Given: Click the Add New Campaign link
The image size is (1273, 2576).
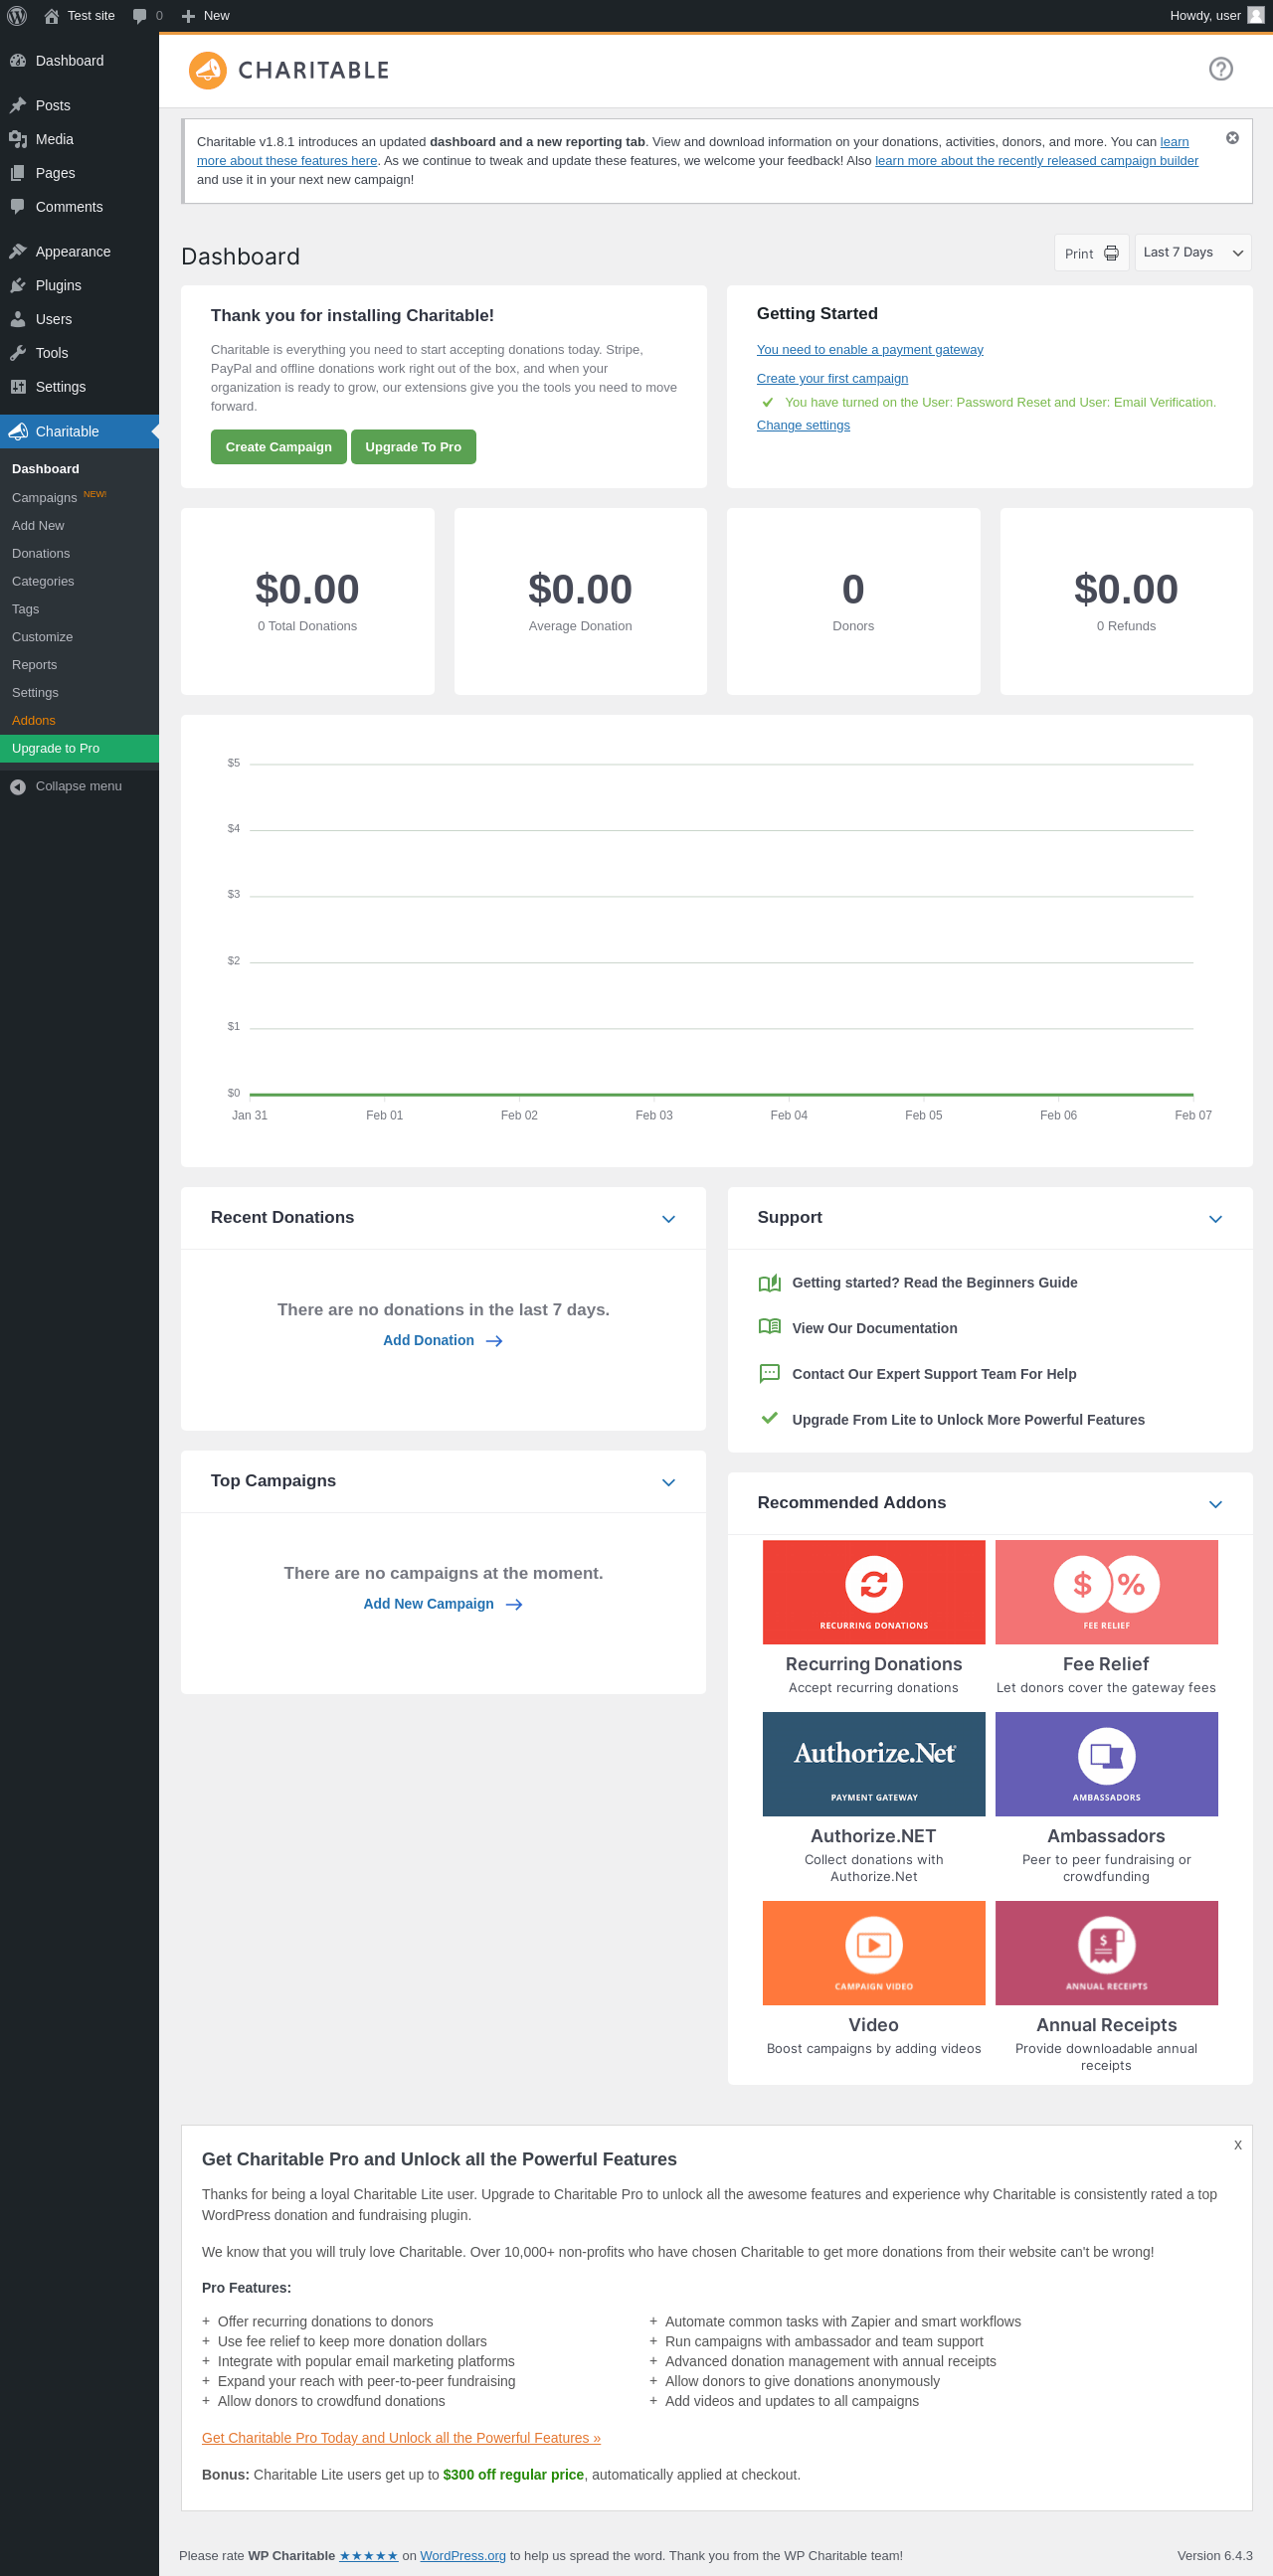Looking at the screenshot, I should [x=442, y=1604].
